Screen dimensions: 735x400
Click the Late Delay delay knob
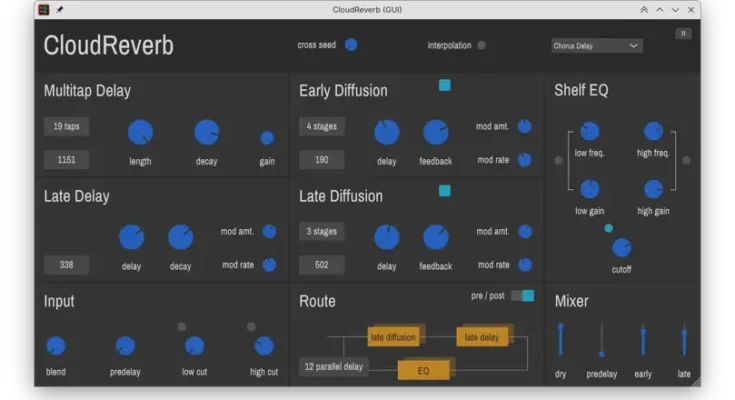[x=131, y=237]
